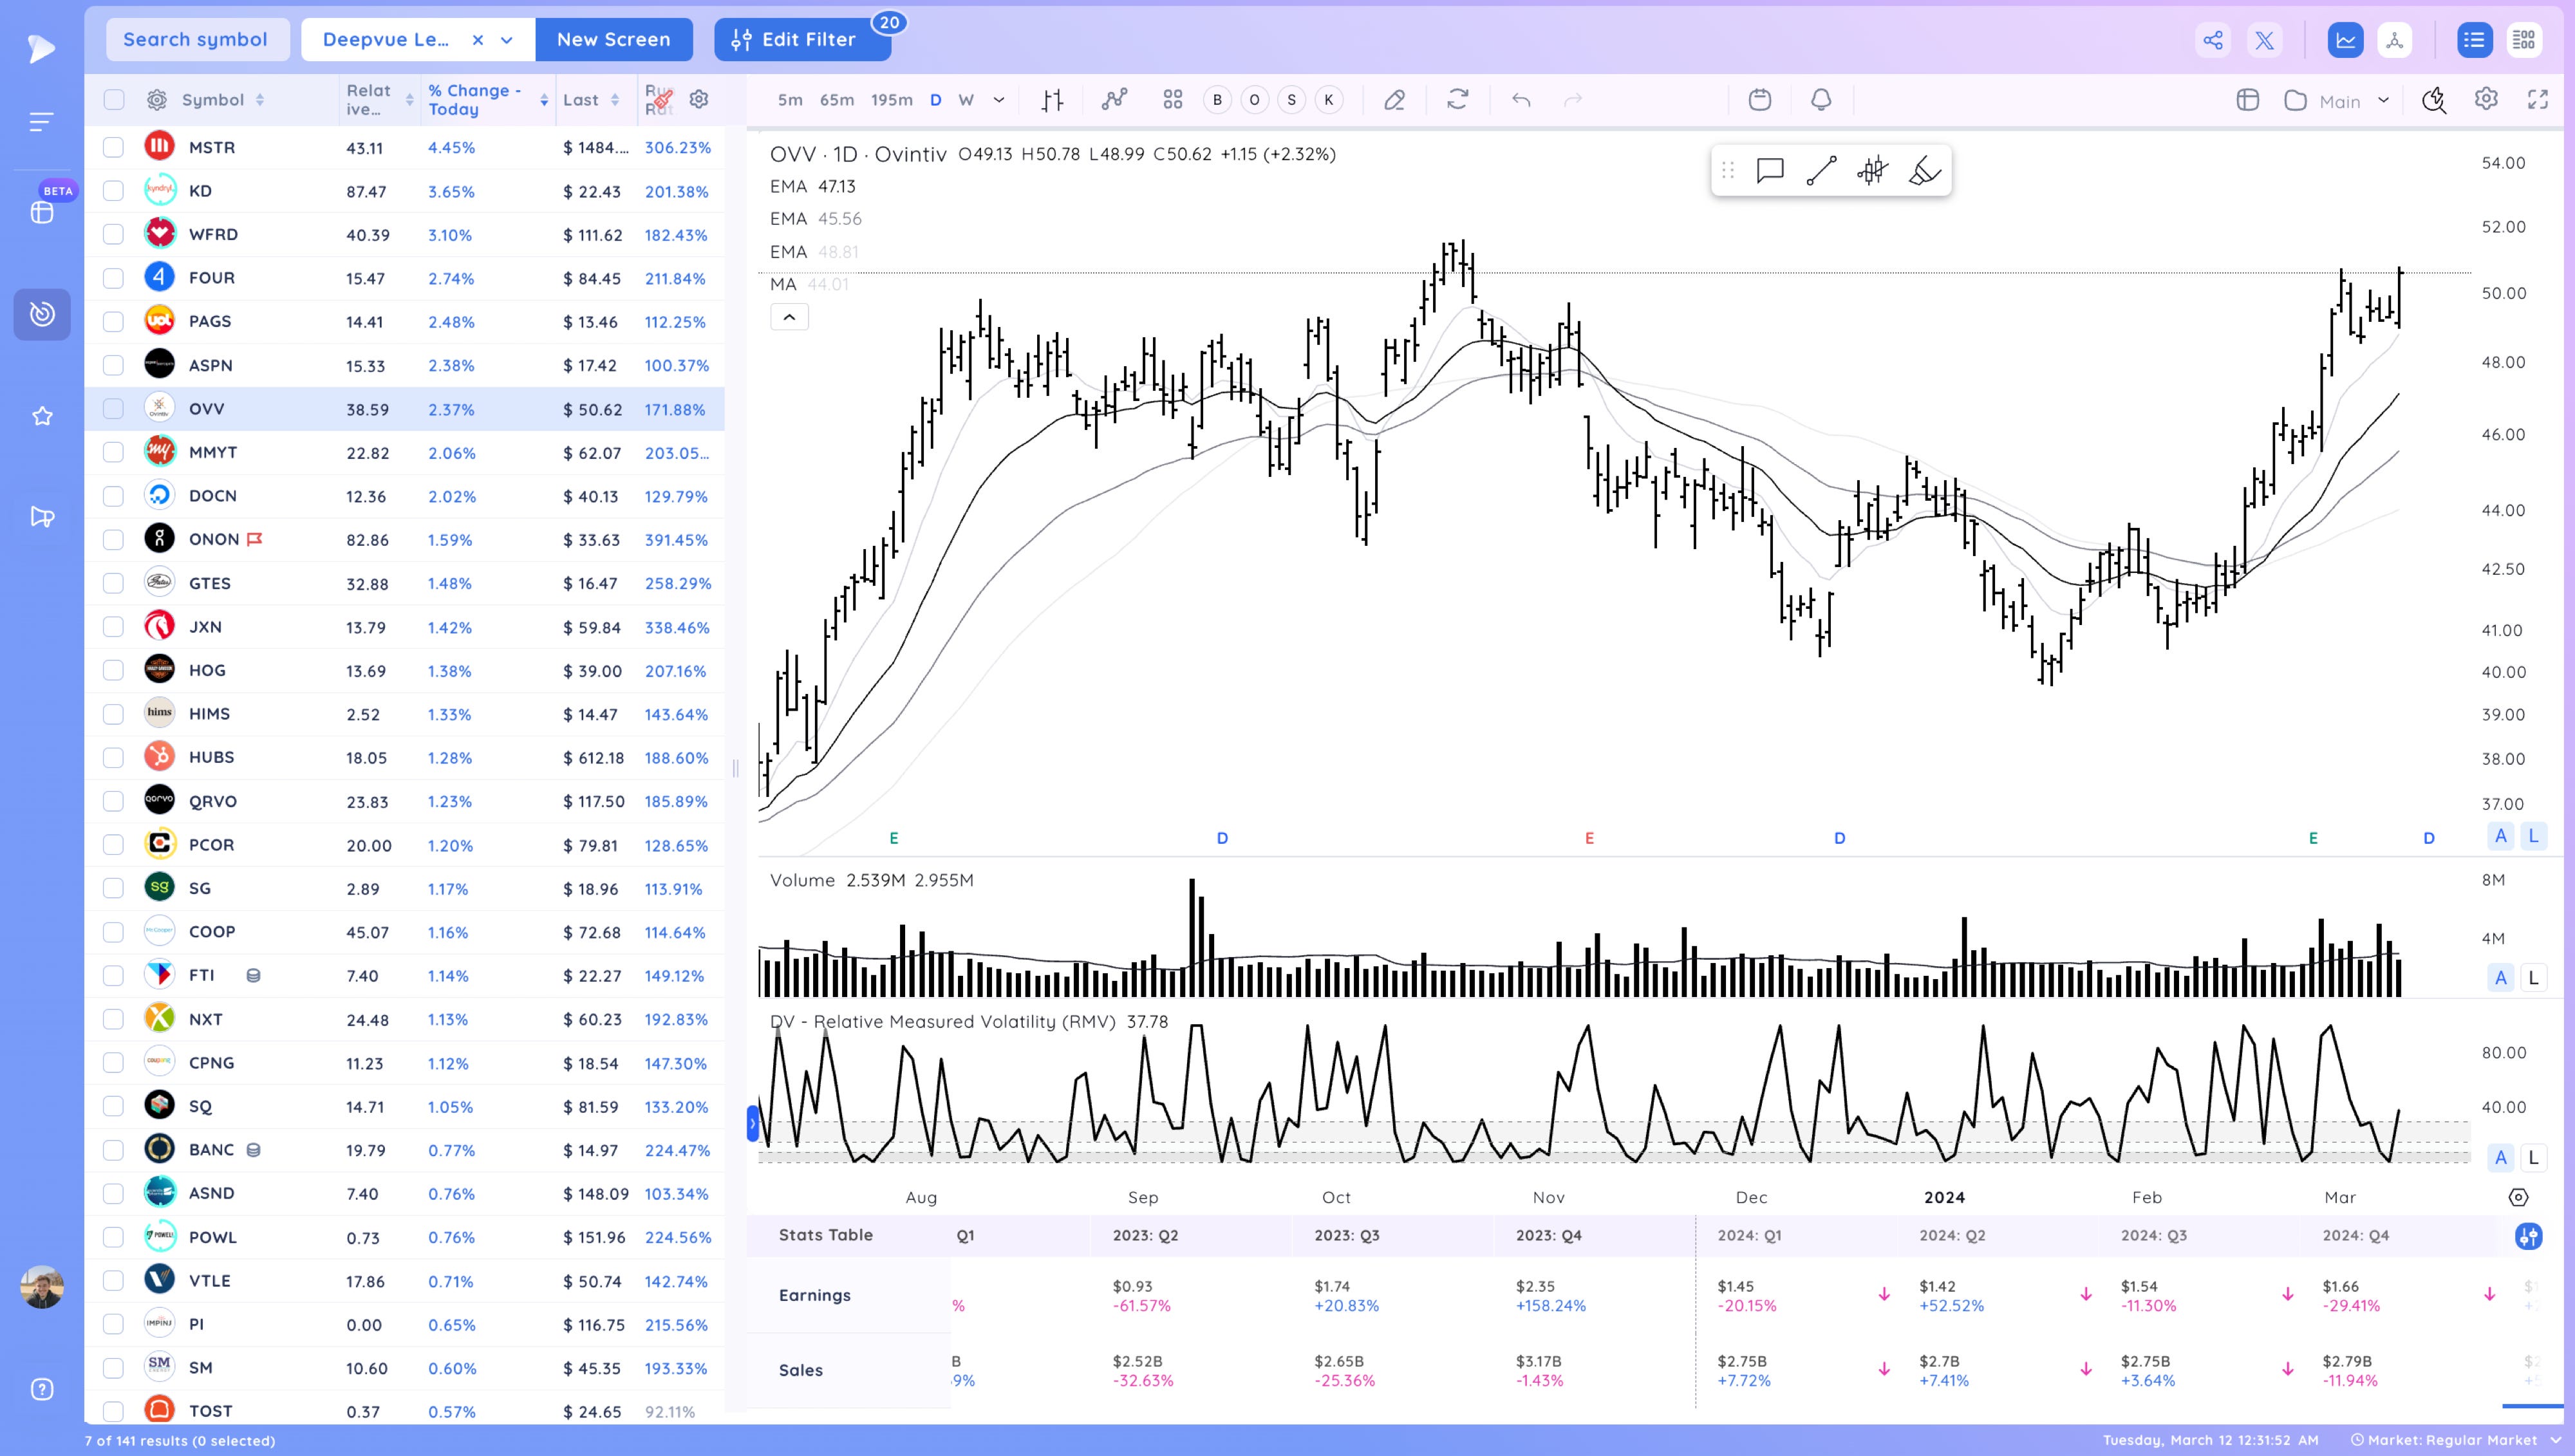Check the ONON row checkbox

114,539
